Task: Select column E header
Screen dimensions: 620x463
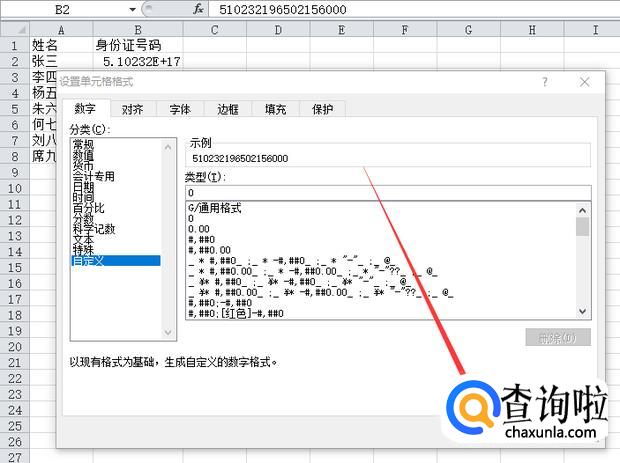Action: (342, 30)
